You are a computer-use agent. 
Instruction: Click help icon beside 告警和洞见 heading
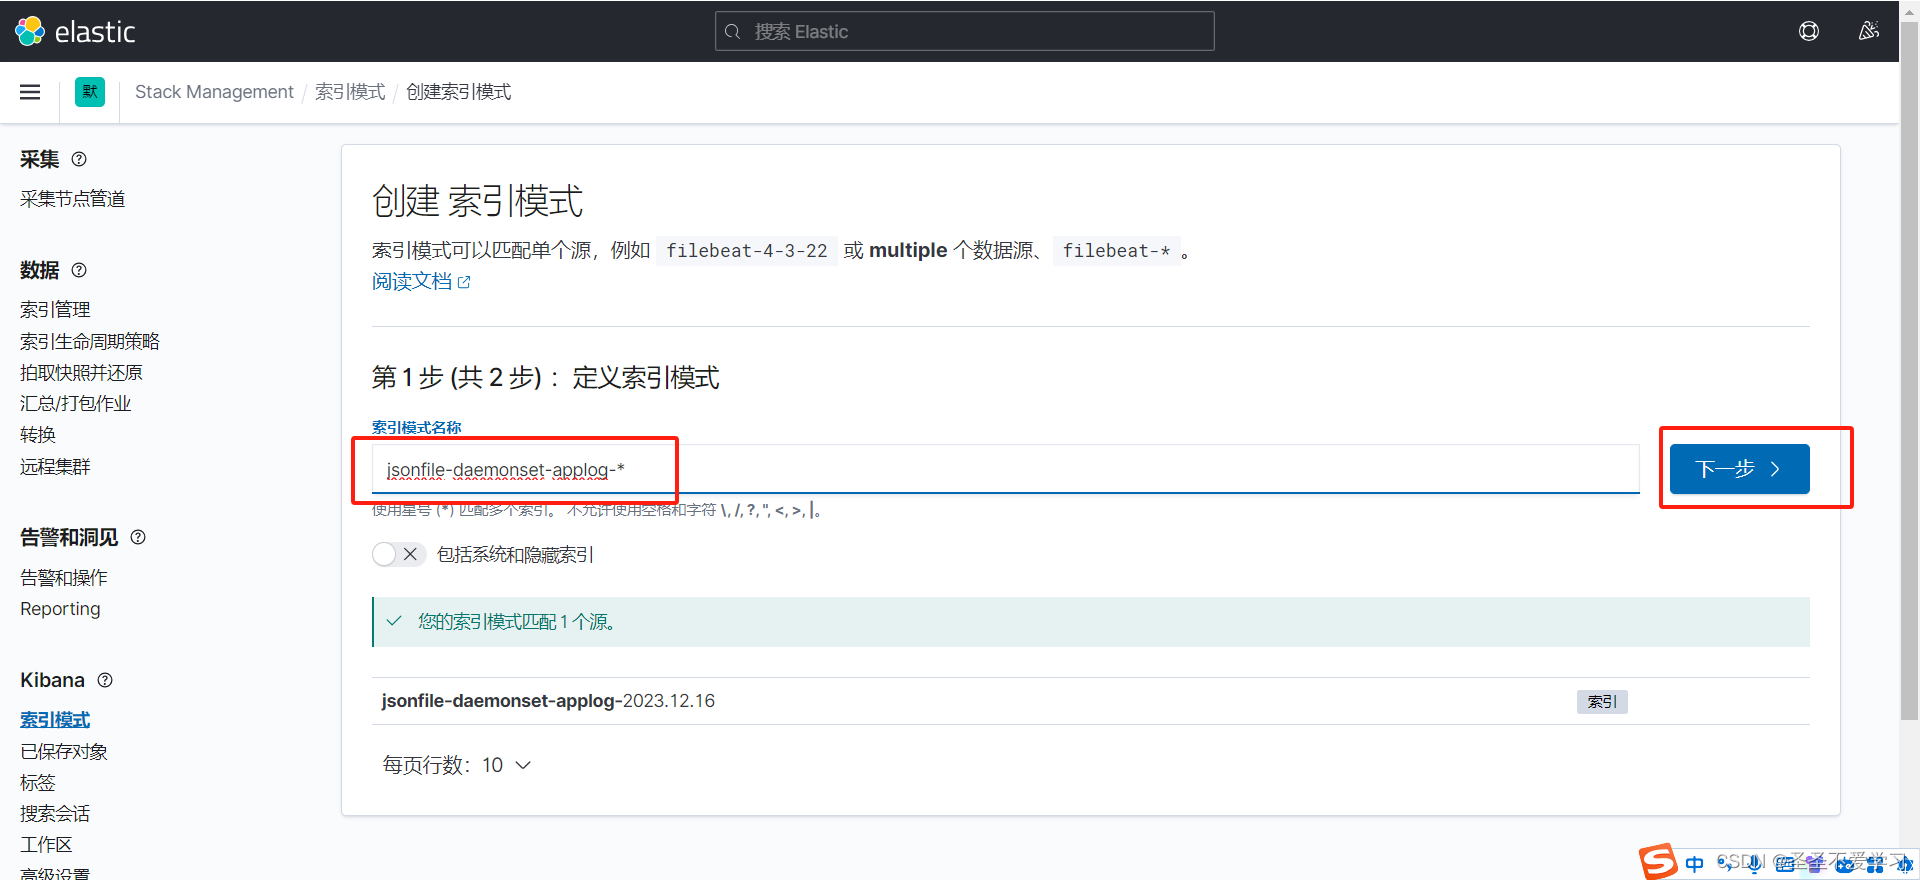pyautogui.click(x=138, y=537)
